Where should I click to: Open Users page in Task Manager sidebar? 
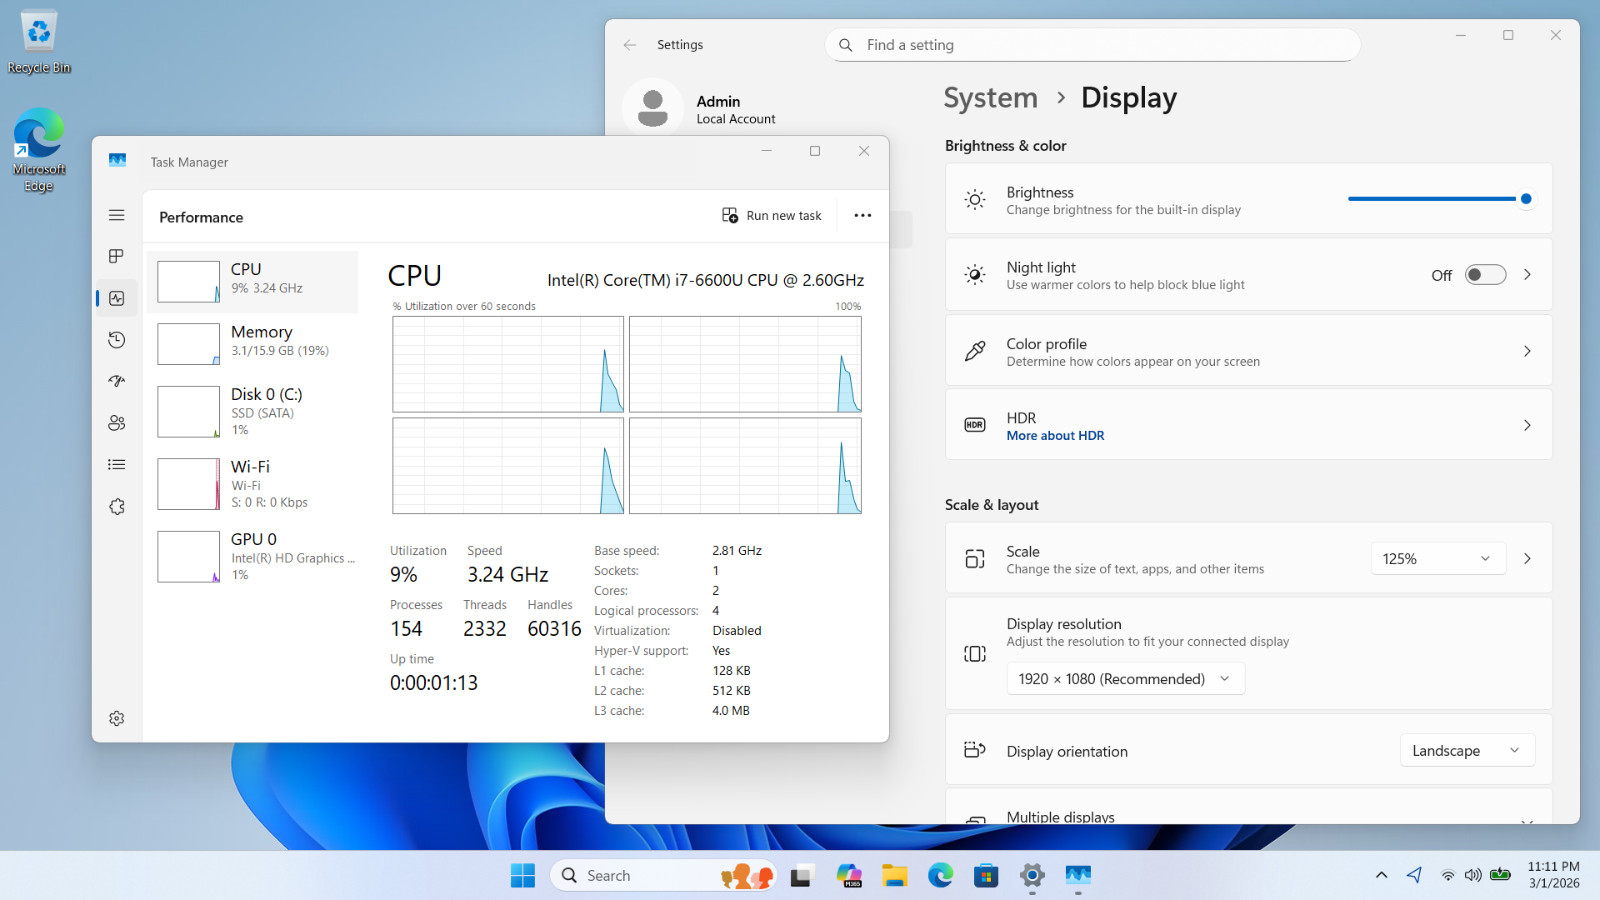tap(117, 423)
